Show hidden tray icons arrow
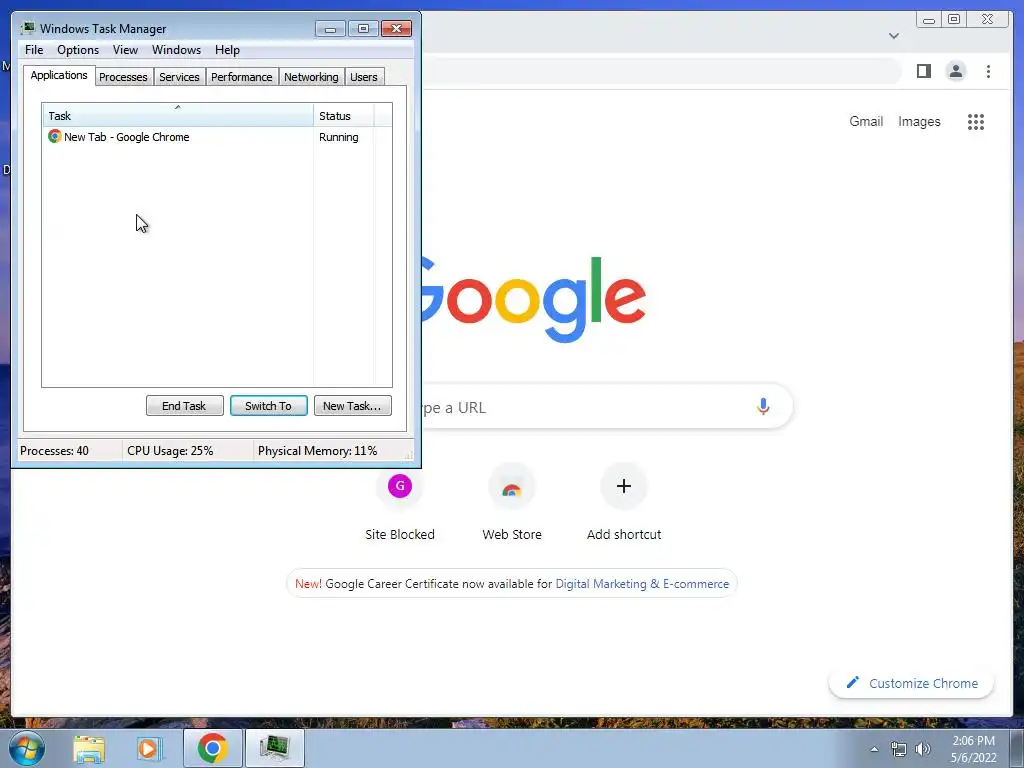Screen dimensions: 1024x768 click(x=874, y=749)
